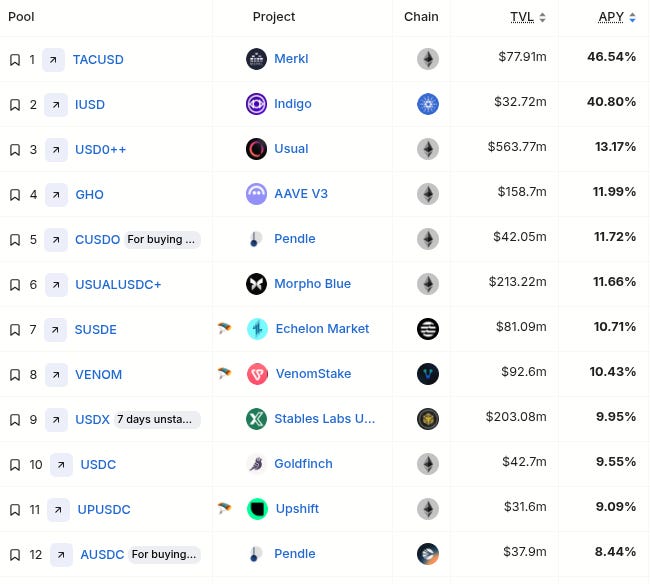Open external link arrow for SUSDE
This screenshot has width=650, height=584.
coord(56,330)
